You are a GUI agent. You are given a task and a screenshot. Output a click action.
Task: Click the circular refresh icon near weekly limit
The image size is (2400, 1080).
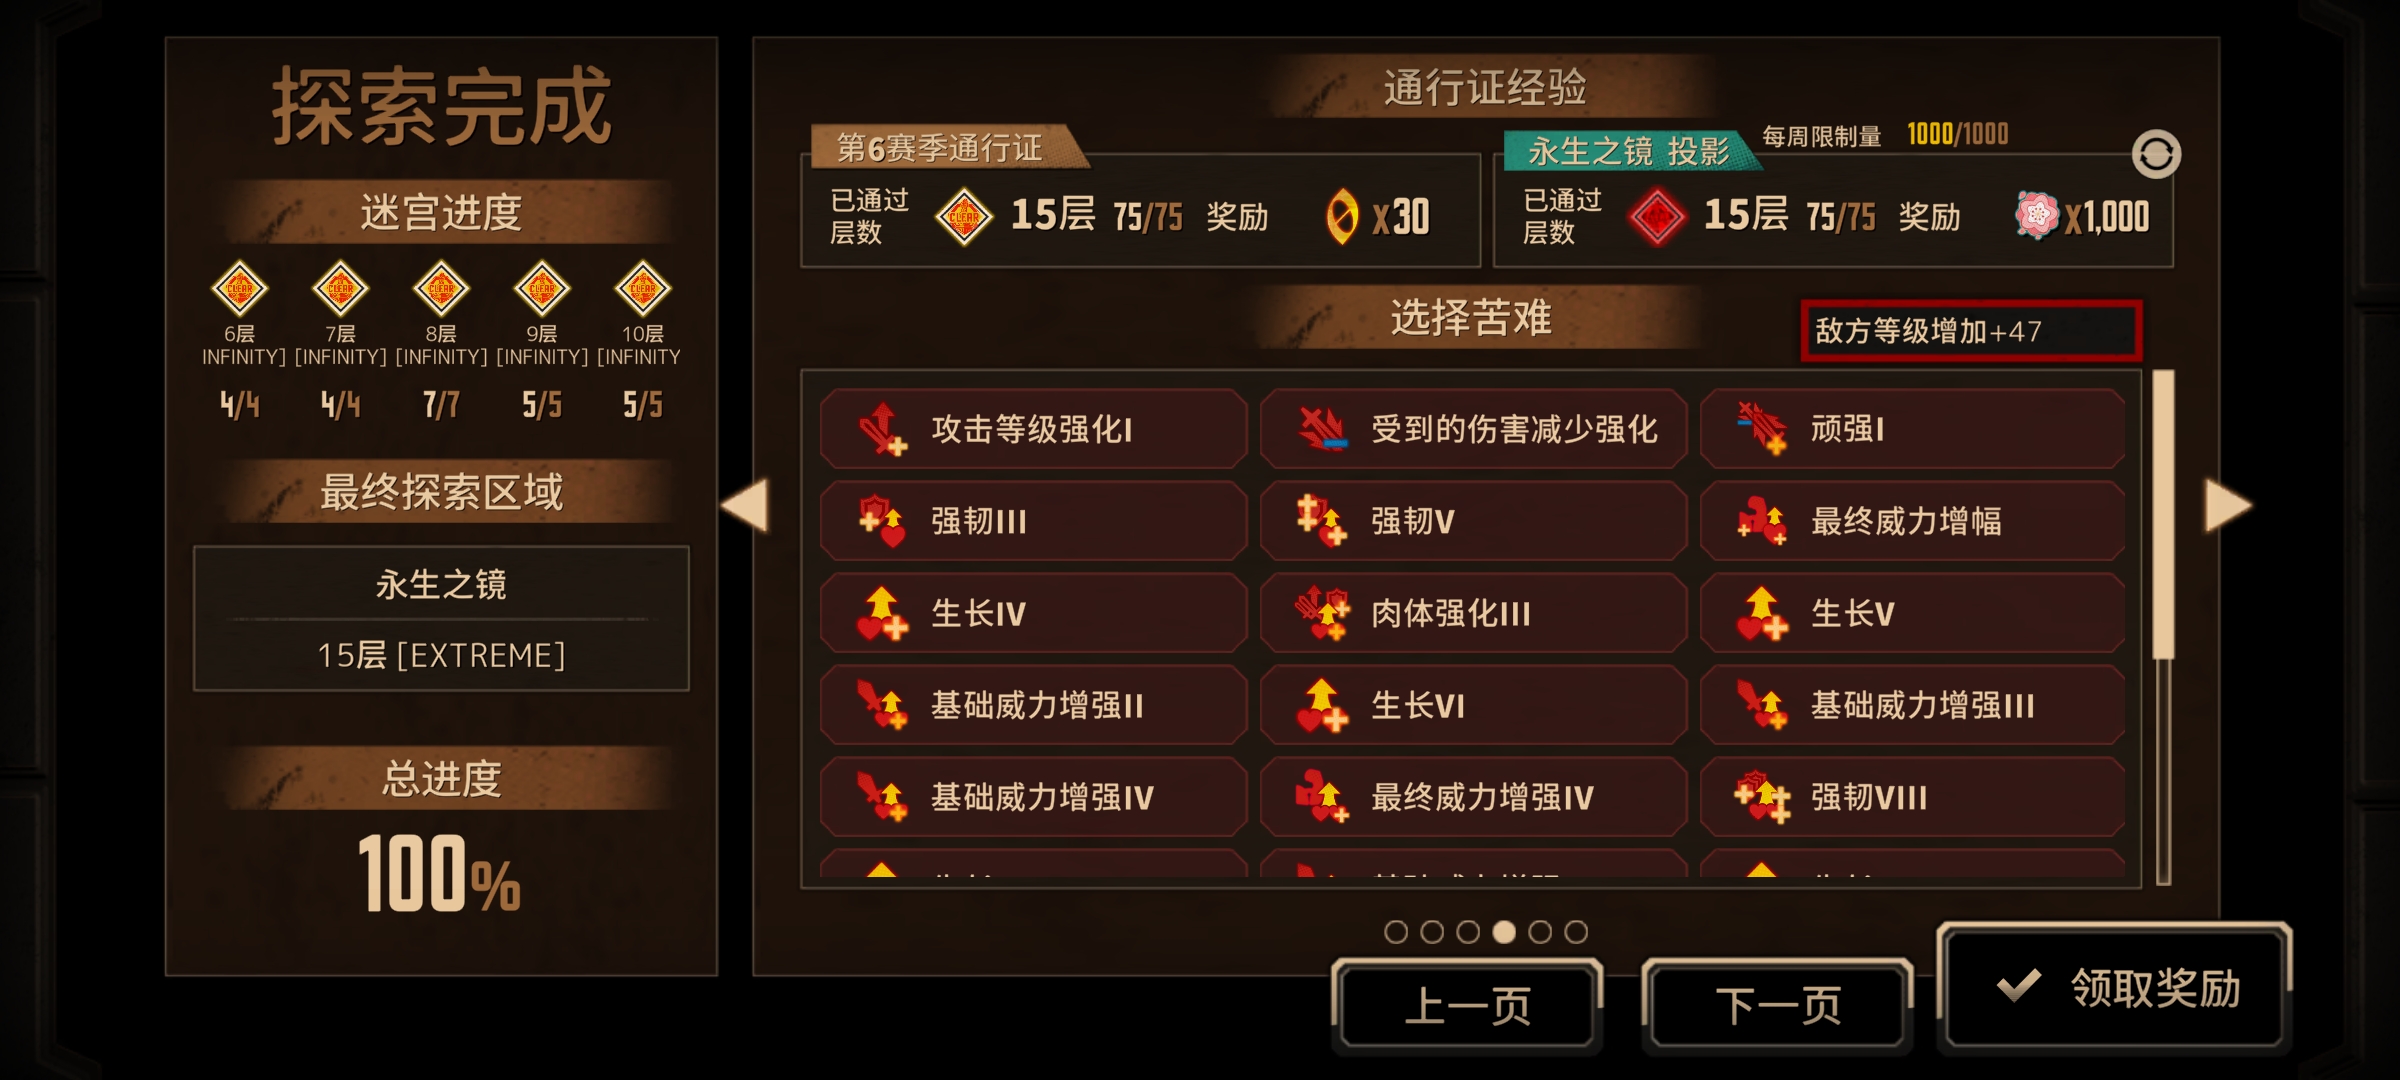[x=2156, y=154]
